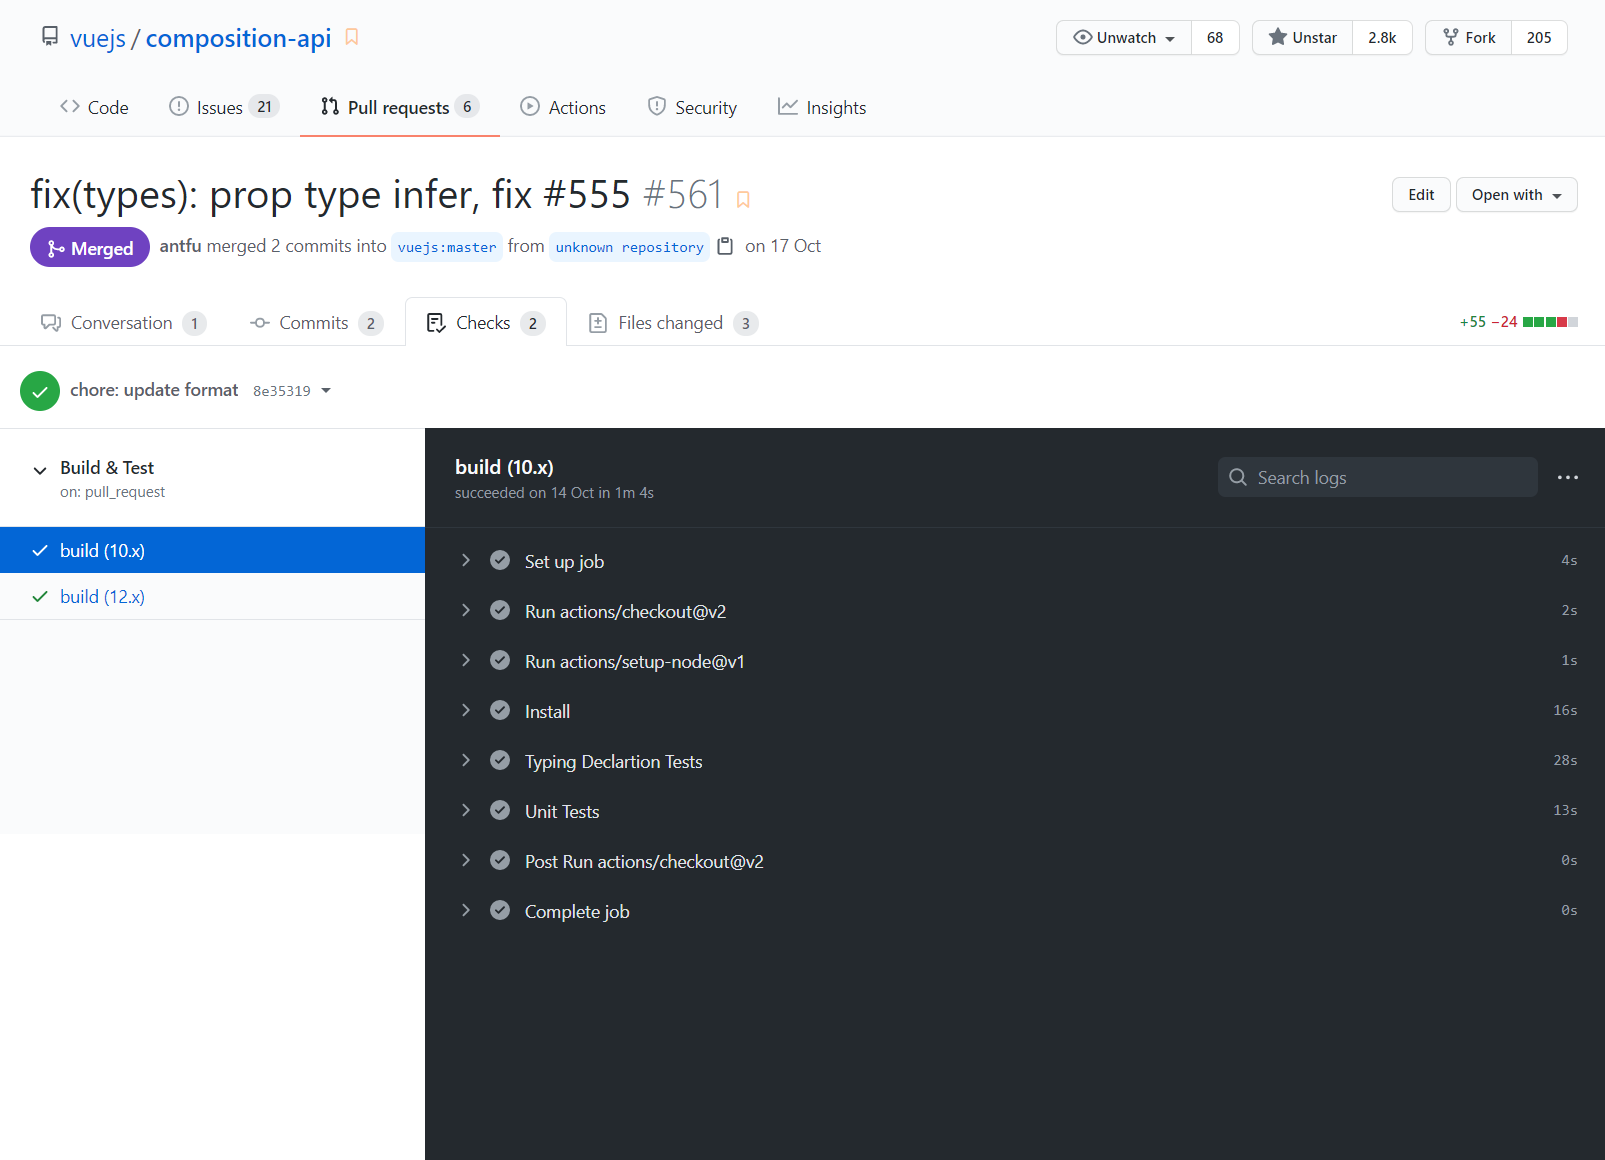Switch to the Files changed tab

click(x=672, y=323)
